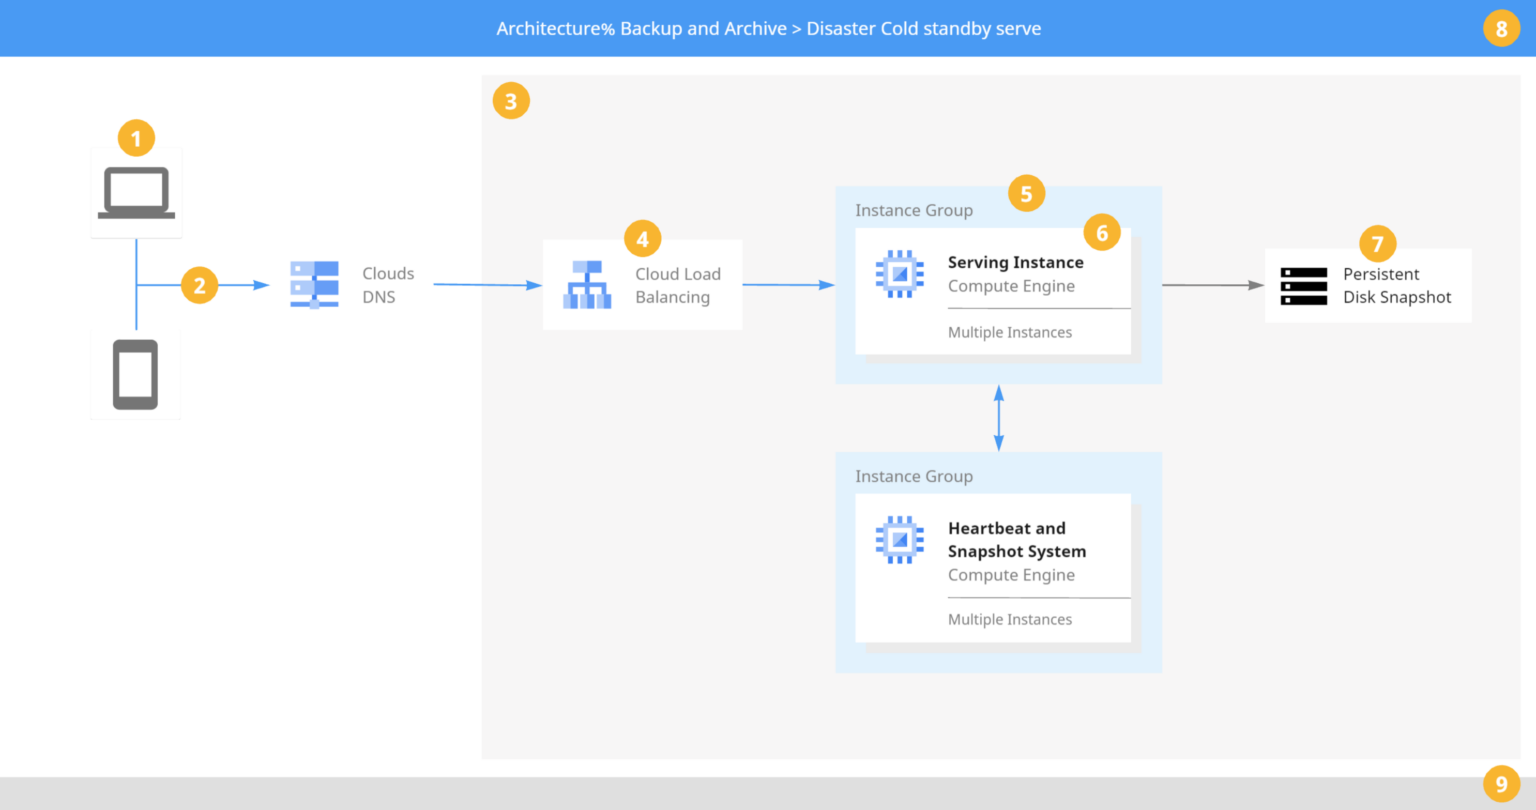The width and height of the screenshot is (1536, 810).
Task: Click the Clouds DNS text label
Action: 388,284
